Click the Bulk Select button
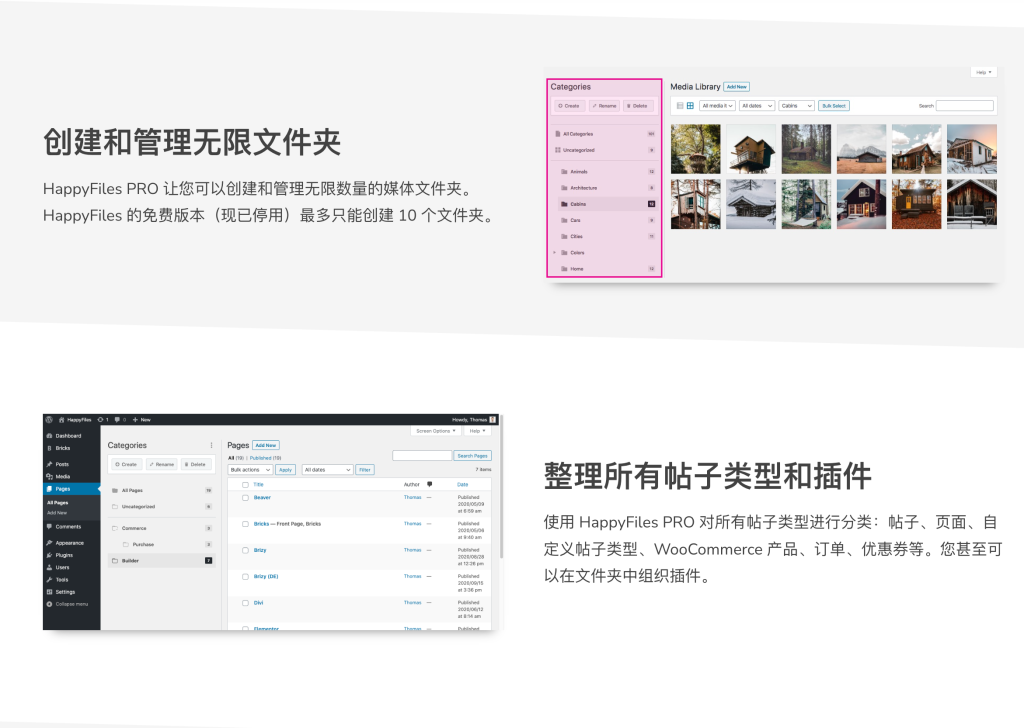 (x=834, y=106)
